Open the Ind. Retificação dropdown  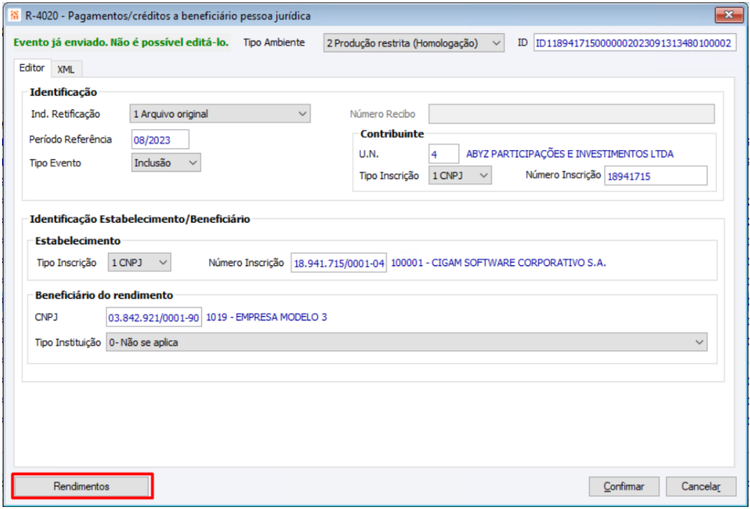(x=220, y=114)
